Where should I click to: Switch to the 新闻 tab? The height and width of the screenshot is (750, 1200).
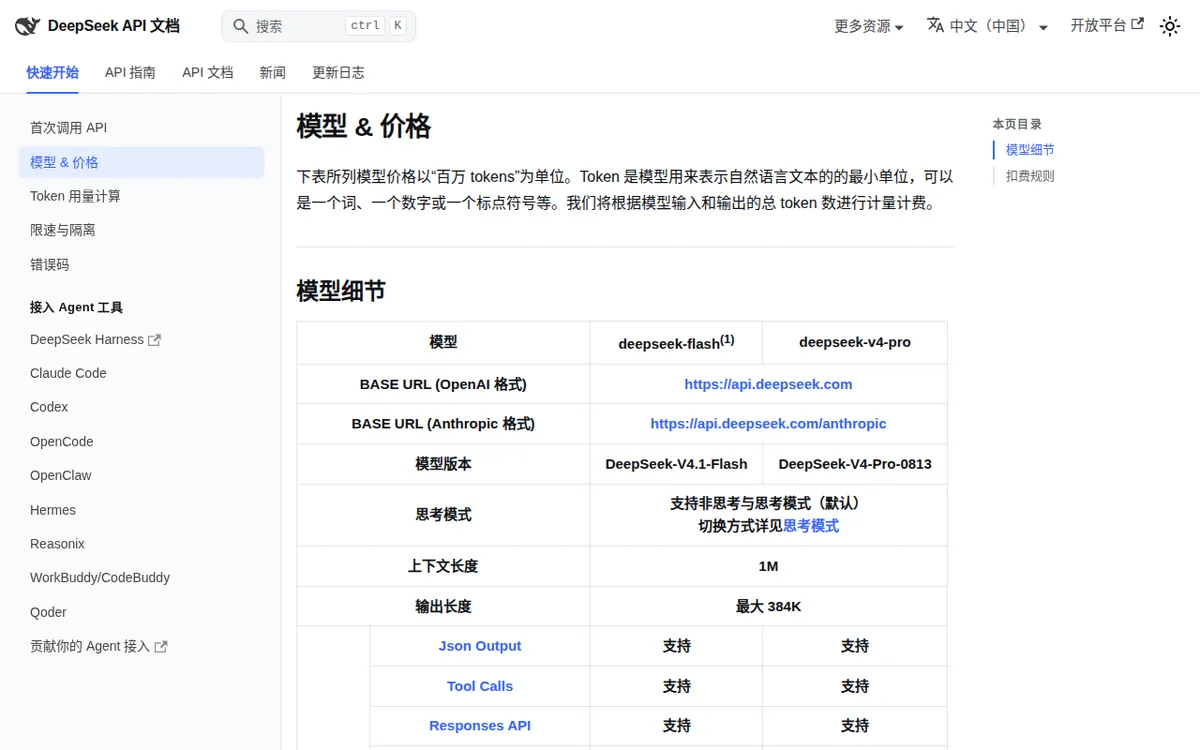272,72
